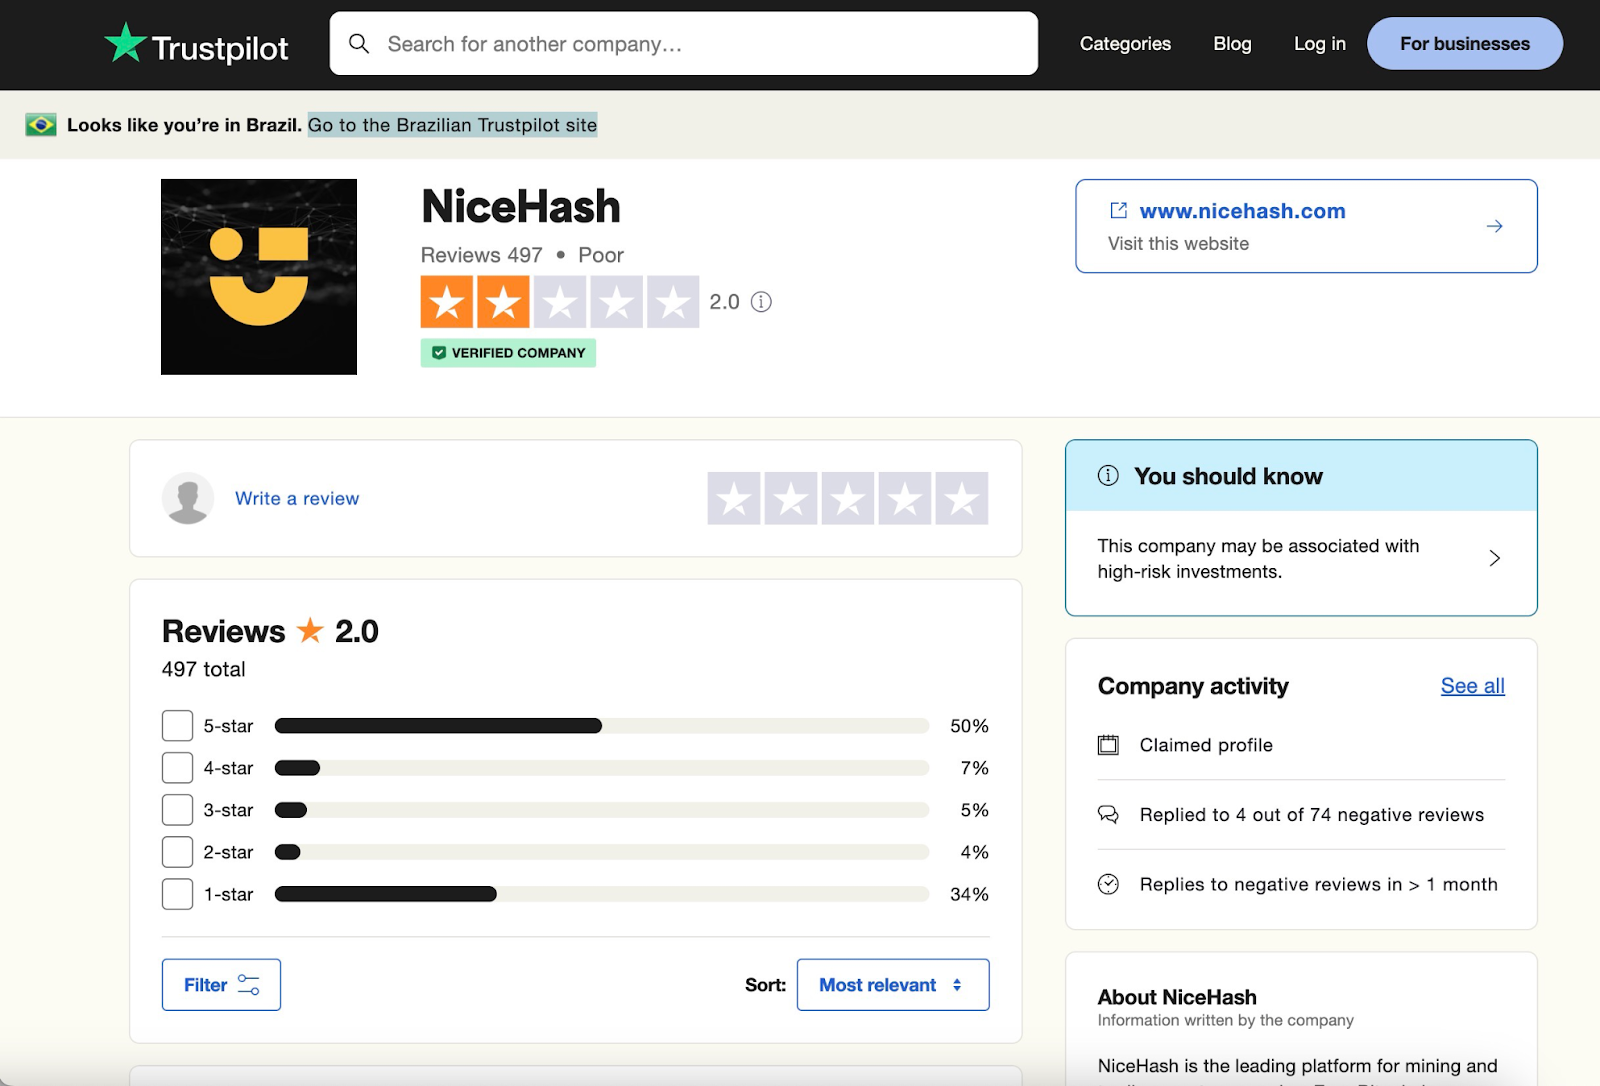Click the 4-star 7% rating bar
The image size is (1600, 1086).
(602, 768)
